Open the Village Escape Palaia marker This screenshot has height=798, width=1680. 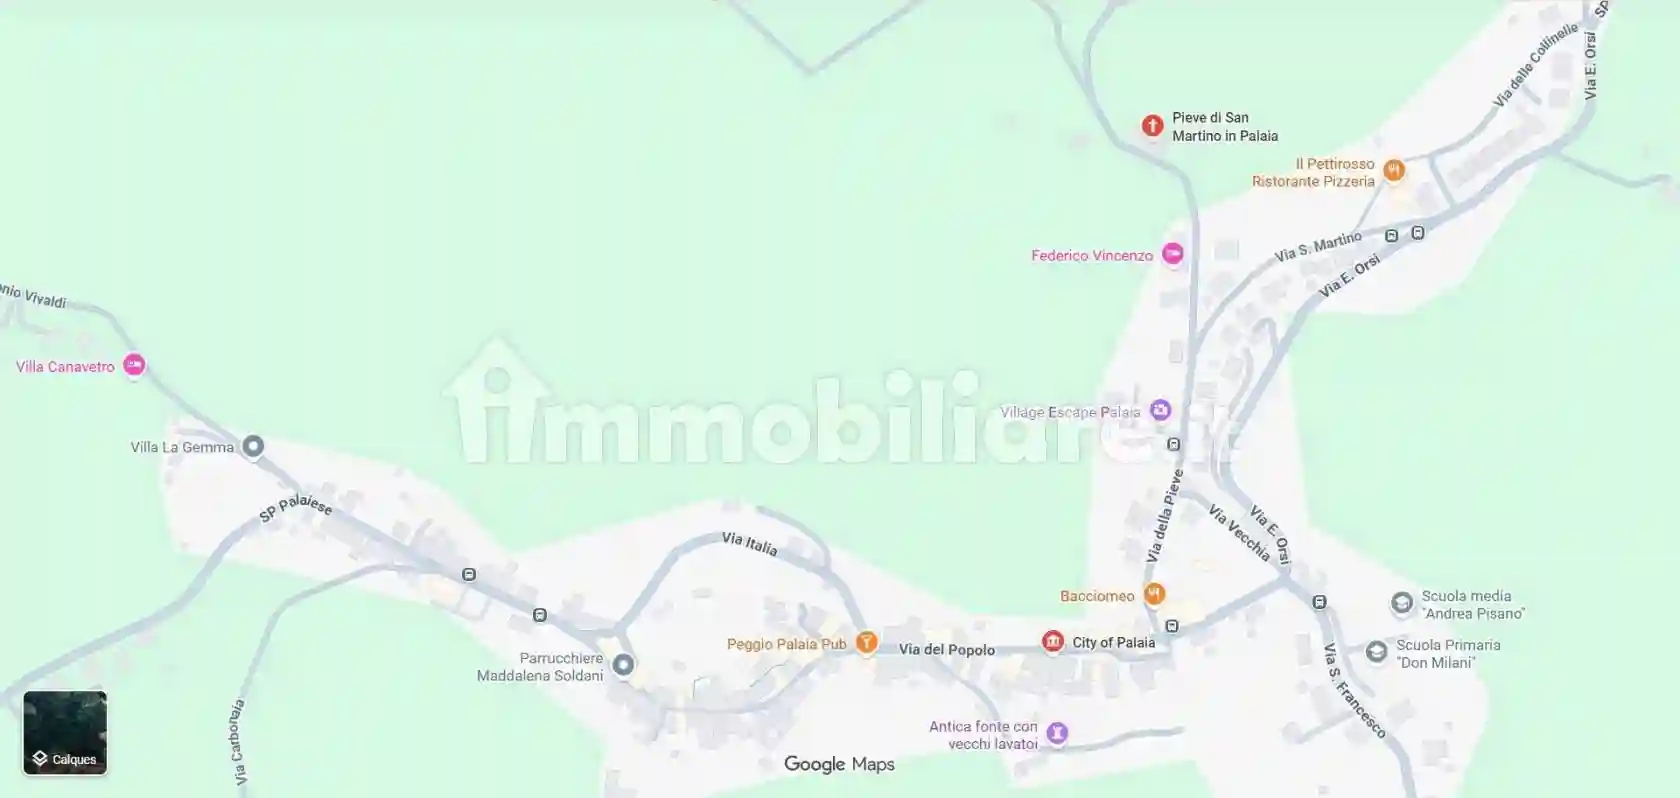pyautogui.click(x=1160, y=410)
